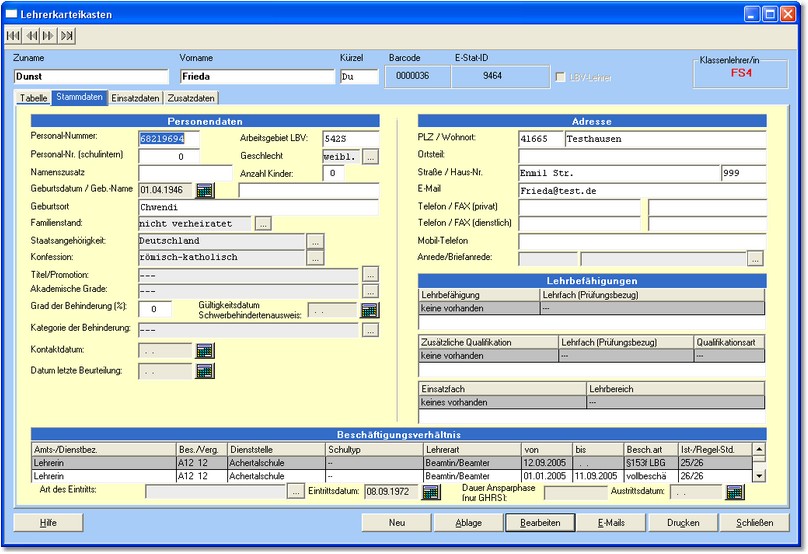
Task: Switch to the Tabelle tab
Action: coord(33,98)
